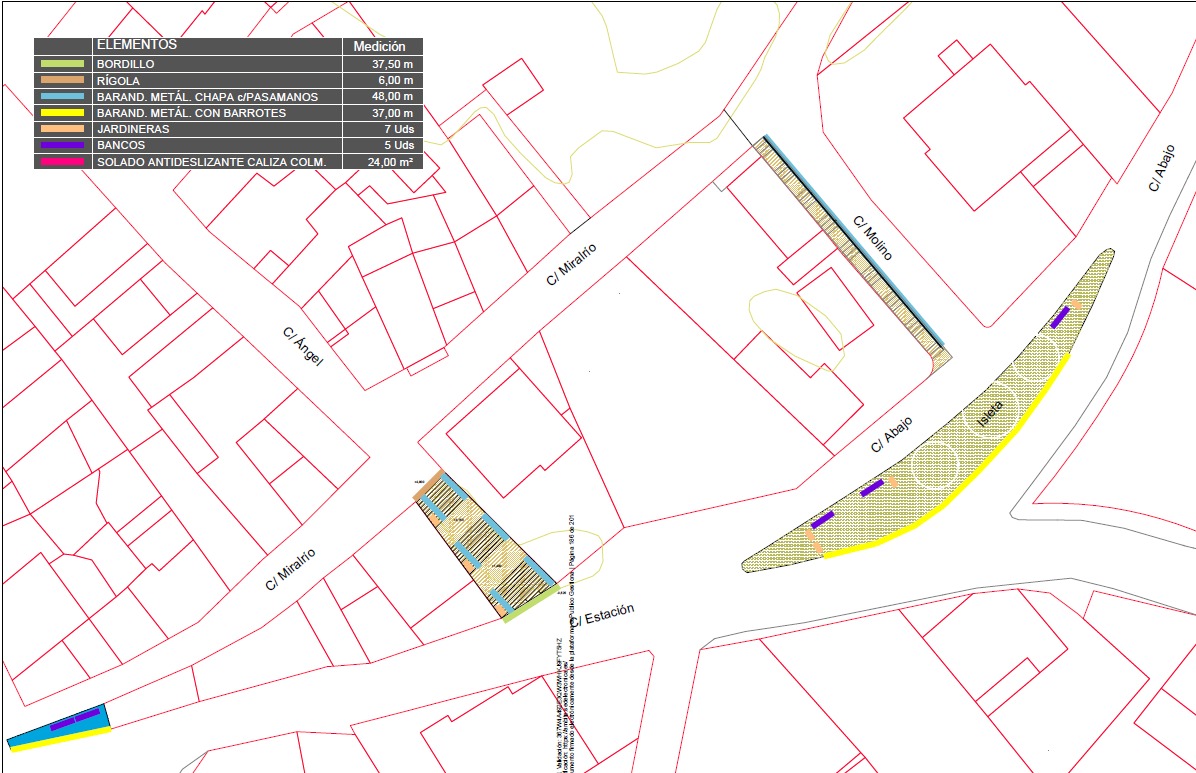This screenshot has height=773, width=1196.
Task: Click the green bordillo line by C/ Estación
Action: point(532,604)
